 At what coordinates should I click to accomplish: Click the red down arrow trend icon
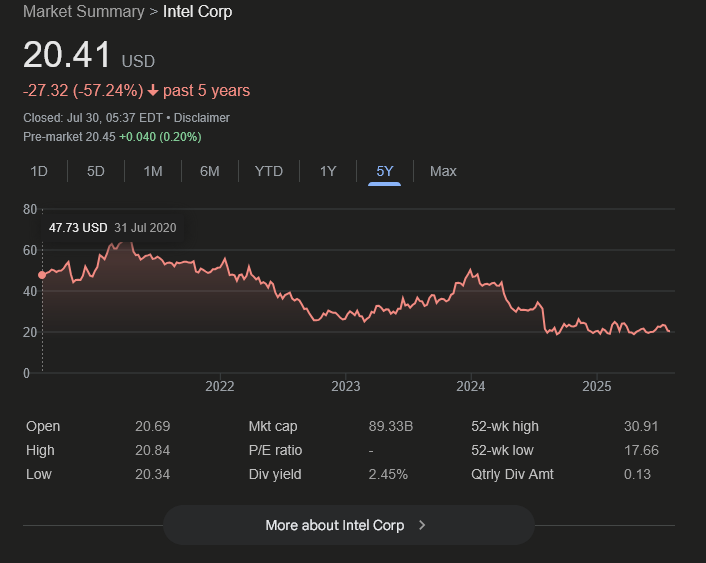coord(153,91)
